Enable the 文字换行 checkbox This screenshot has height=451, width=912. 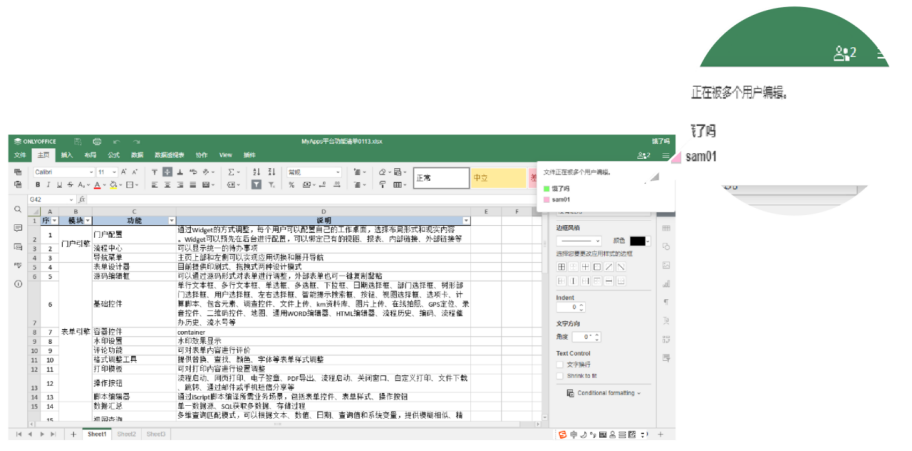(x=560, y=364)
